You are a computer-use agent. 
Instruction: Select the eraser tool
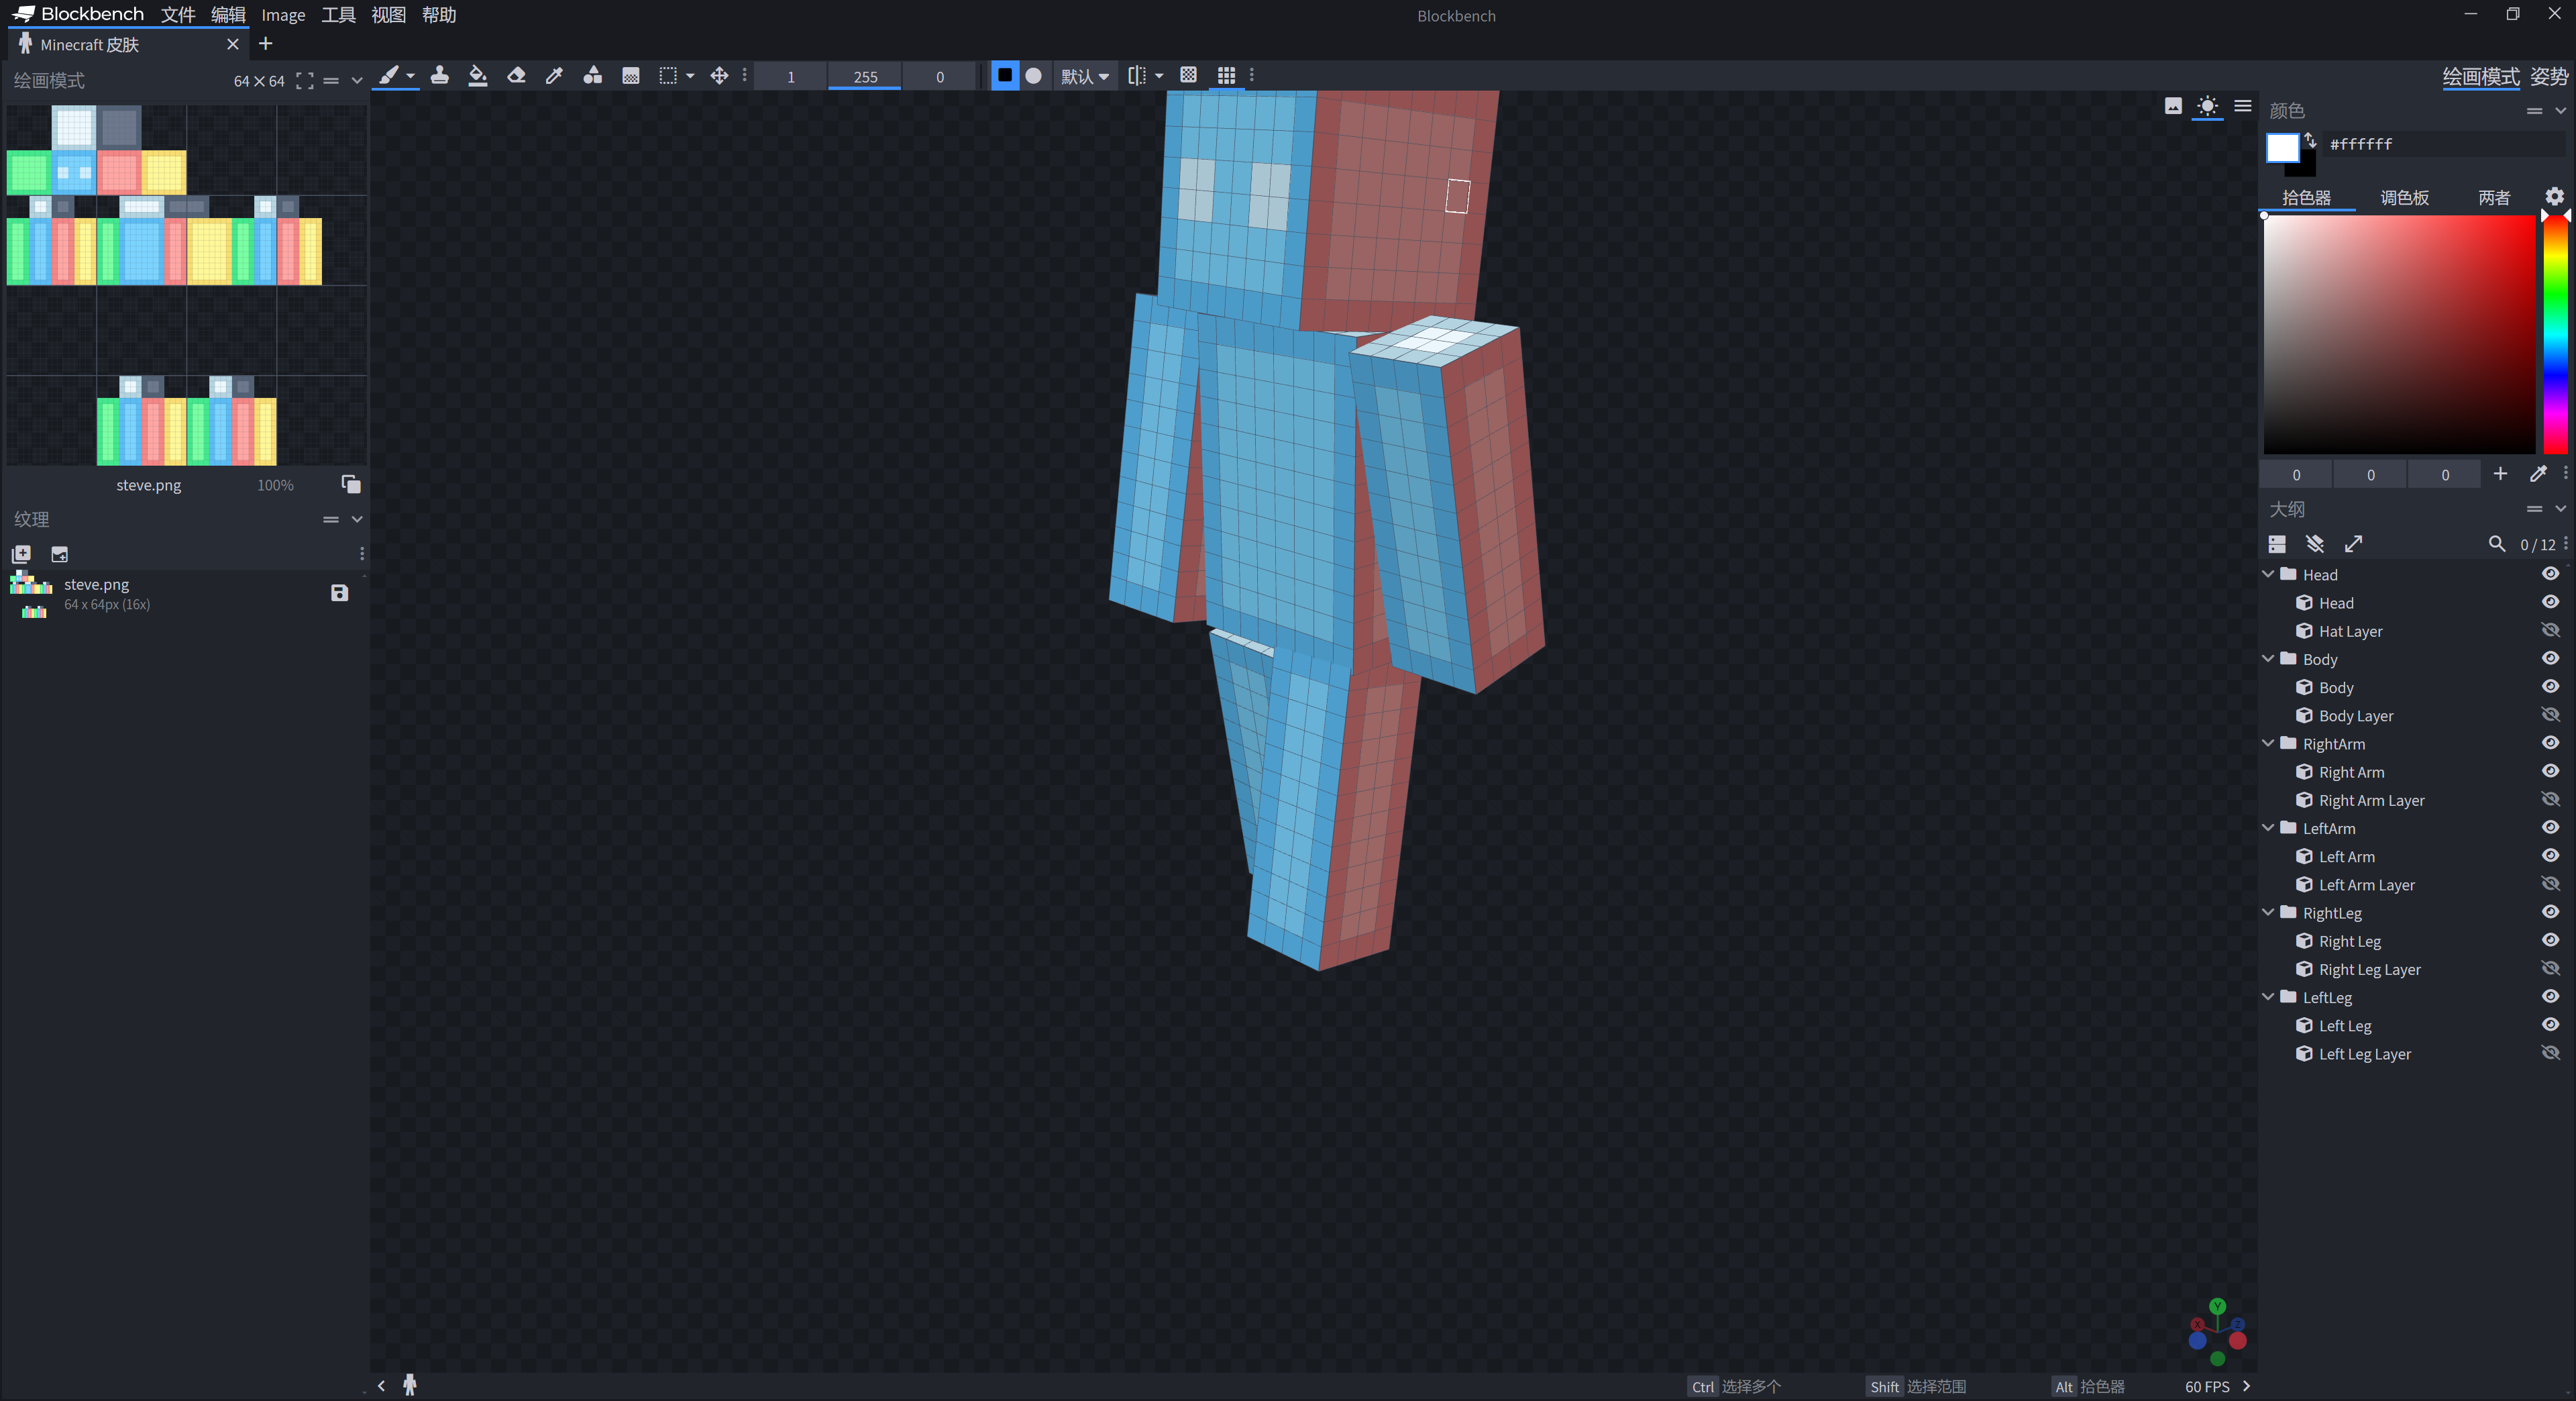tap(516, 75)
